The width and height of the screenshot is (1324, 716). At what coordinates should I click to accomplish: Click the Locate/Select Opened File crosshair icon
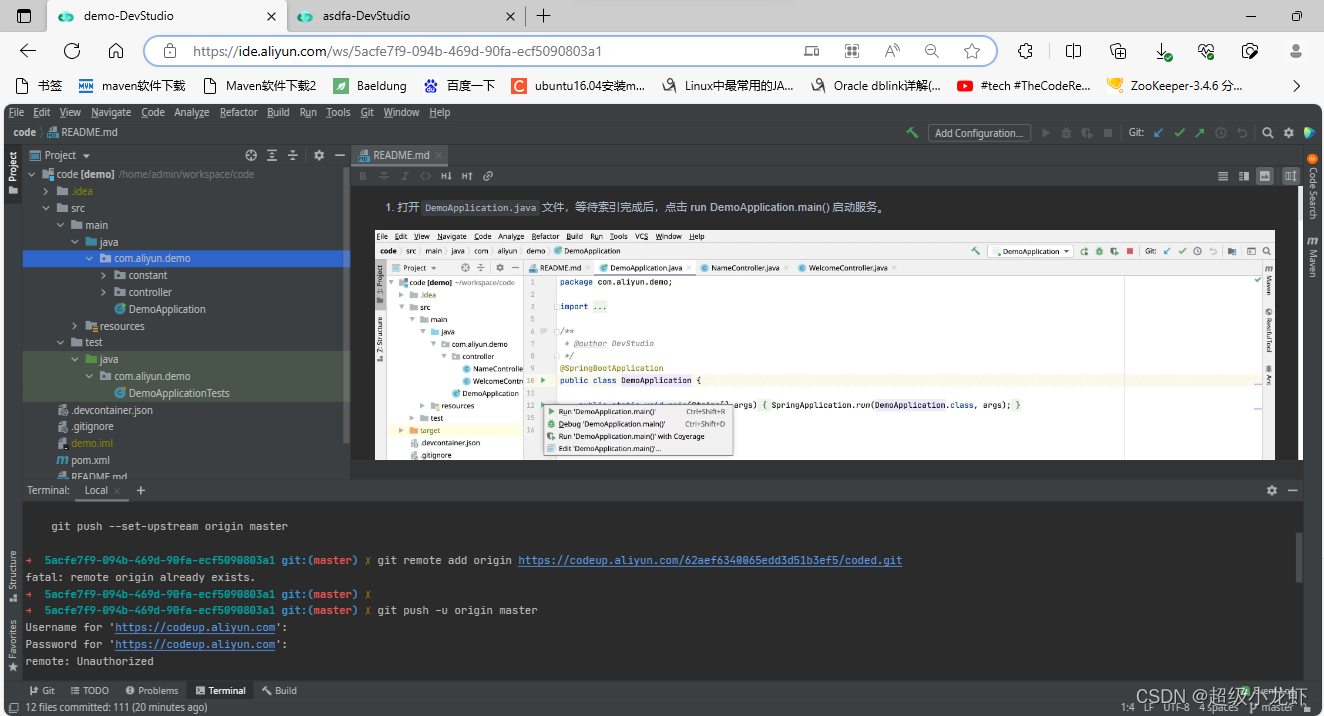251,155
